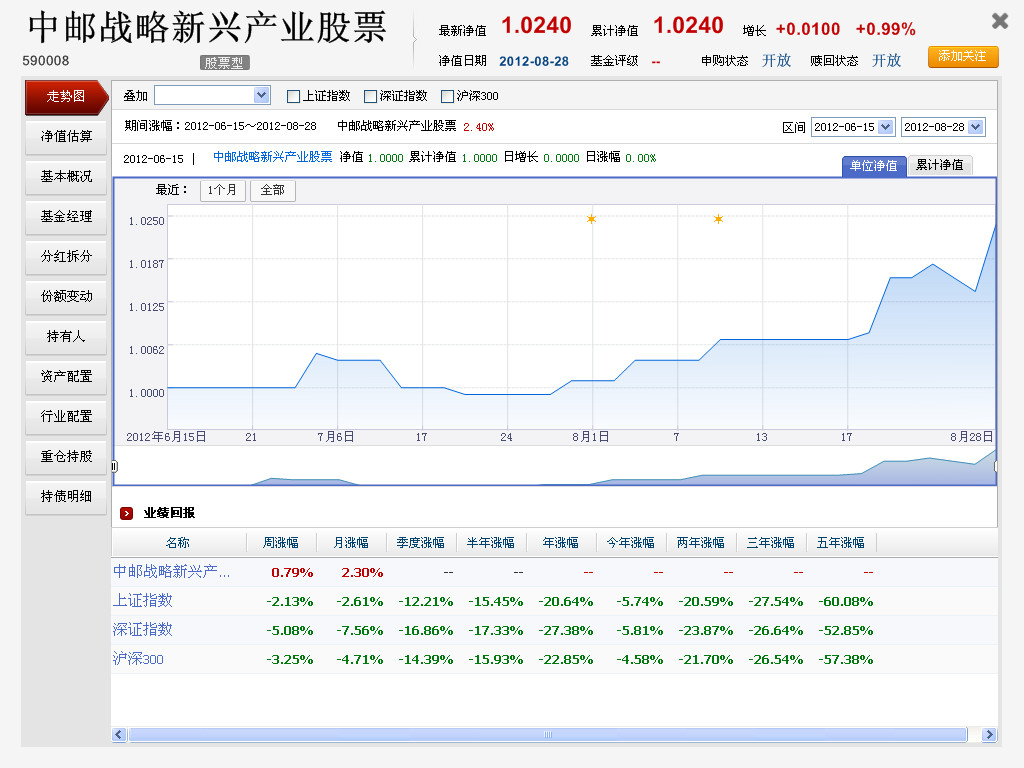The height and width of the screenshot is (768, 1024).
Task: Open 中邮战略新兴产... row link in table
Action: coord(171,572)
